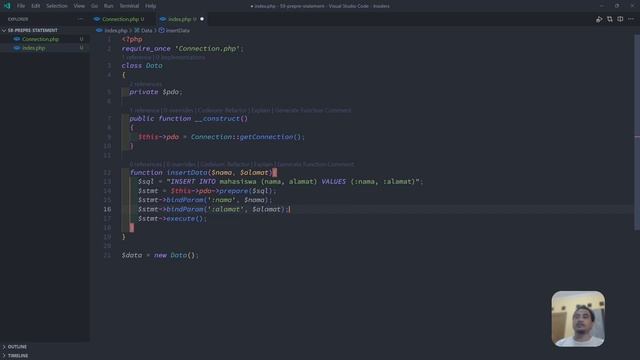Viewport: 640px width, 360px height.
Task: Click line number 16 in the gutter
Action: tap(107, 209)
